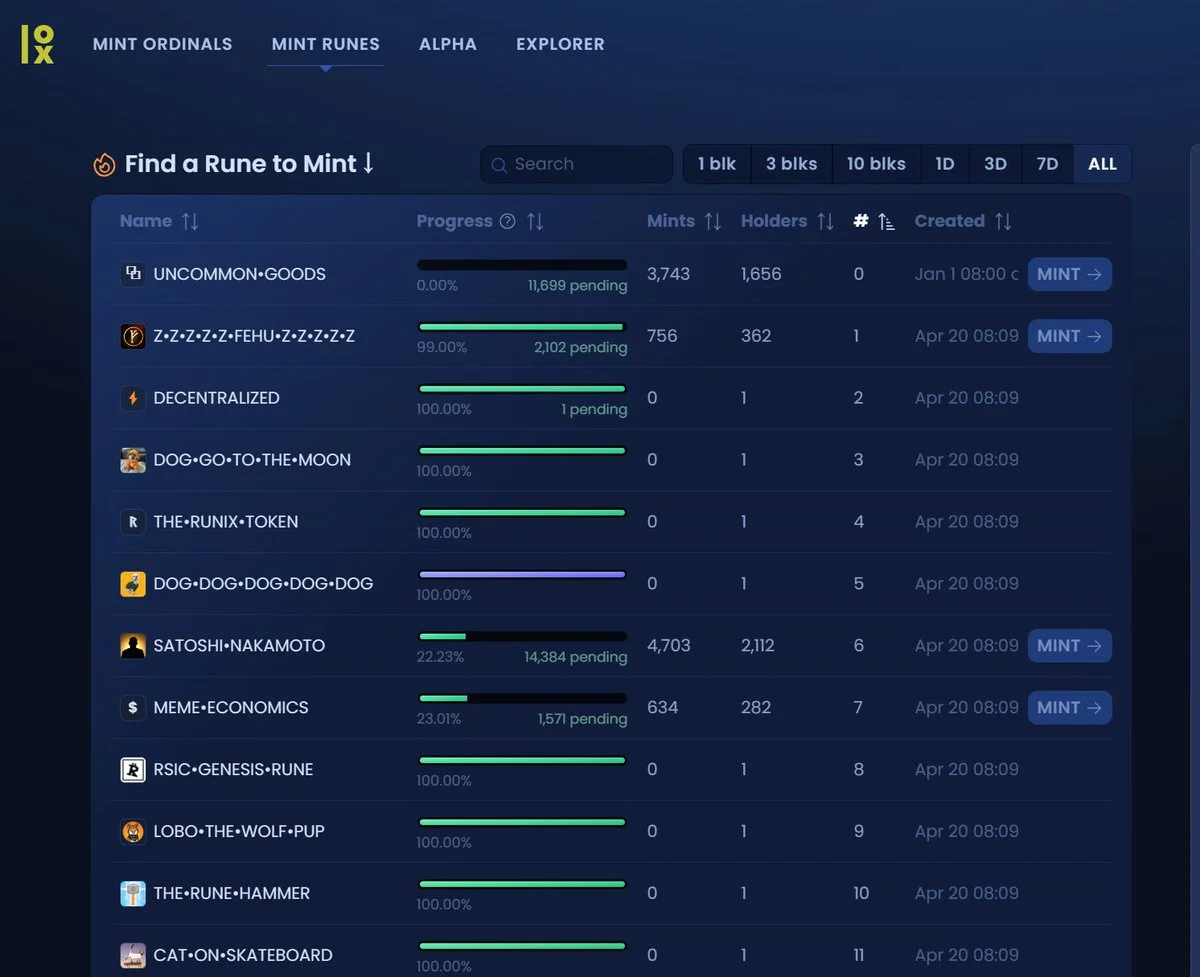Sort the table by Name arrows
Image resolution: width=1200 pixels, height=977 pixels.
pyautogui.click(x=190, y=221)
